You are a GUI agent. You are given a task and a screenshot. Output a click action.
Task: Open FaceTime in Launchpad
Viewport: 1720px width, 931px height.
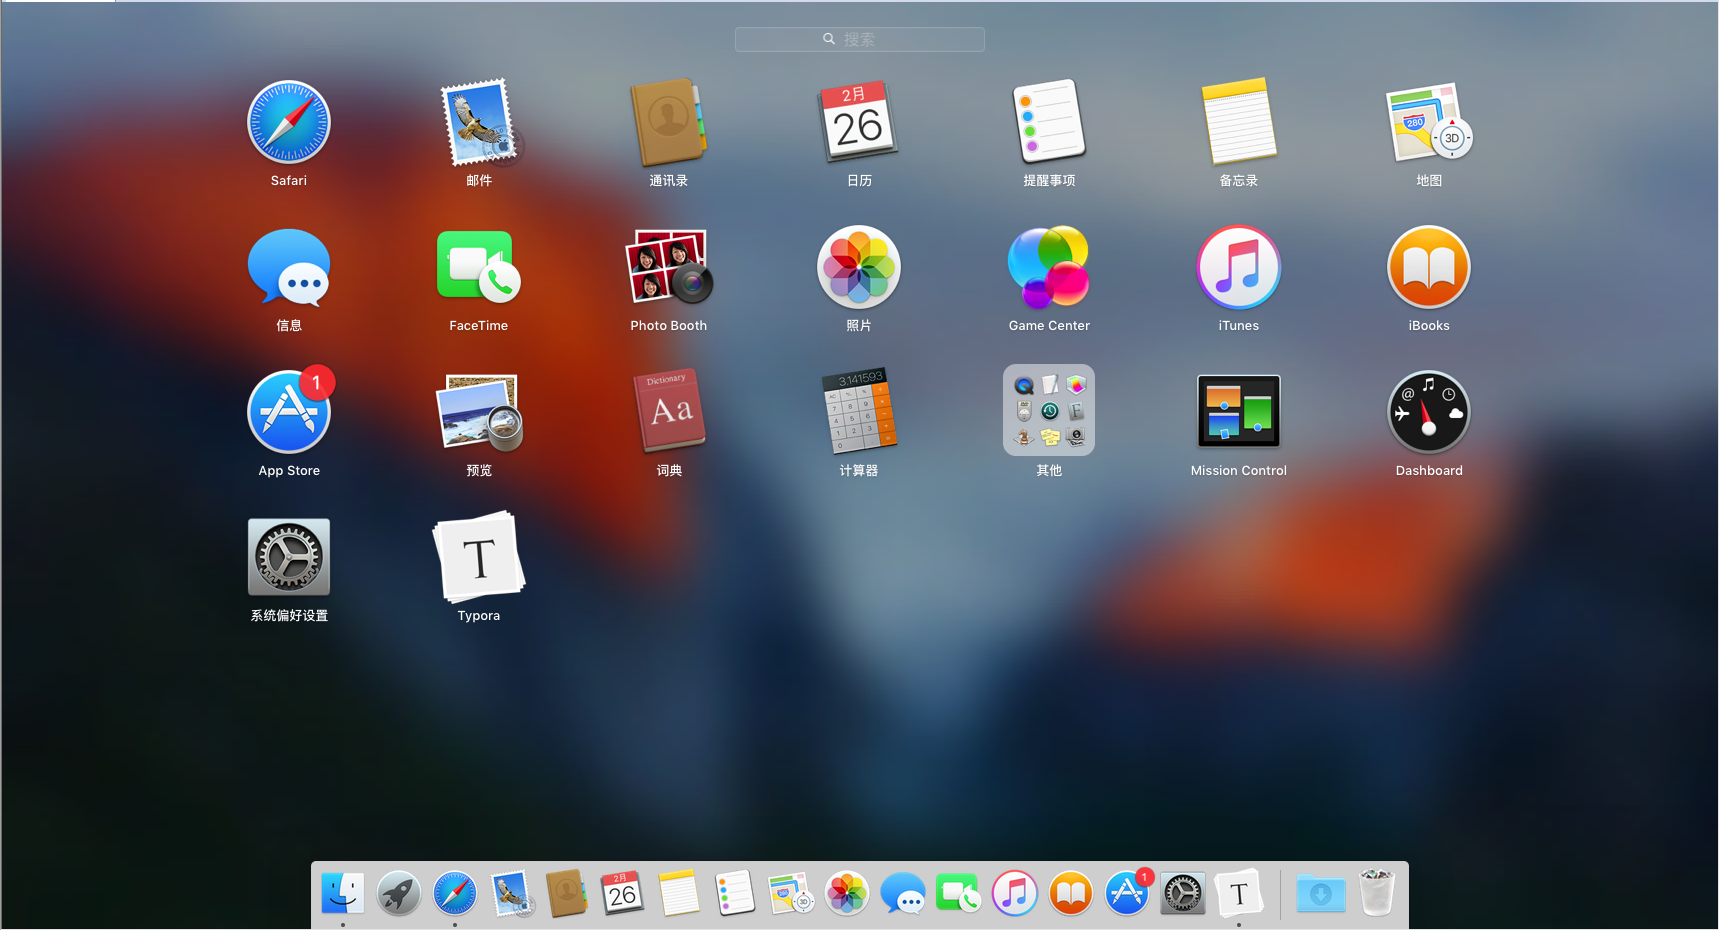tap(479, 267)
